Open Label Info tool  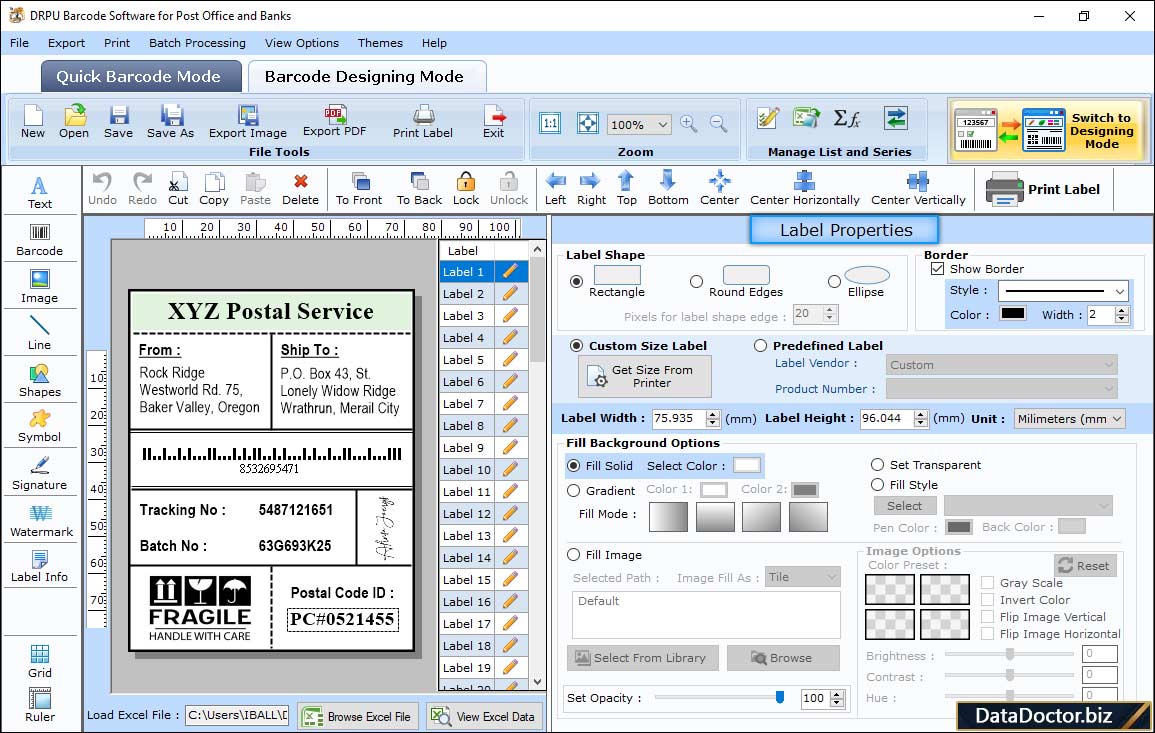[40, 567]
